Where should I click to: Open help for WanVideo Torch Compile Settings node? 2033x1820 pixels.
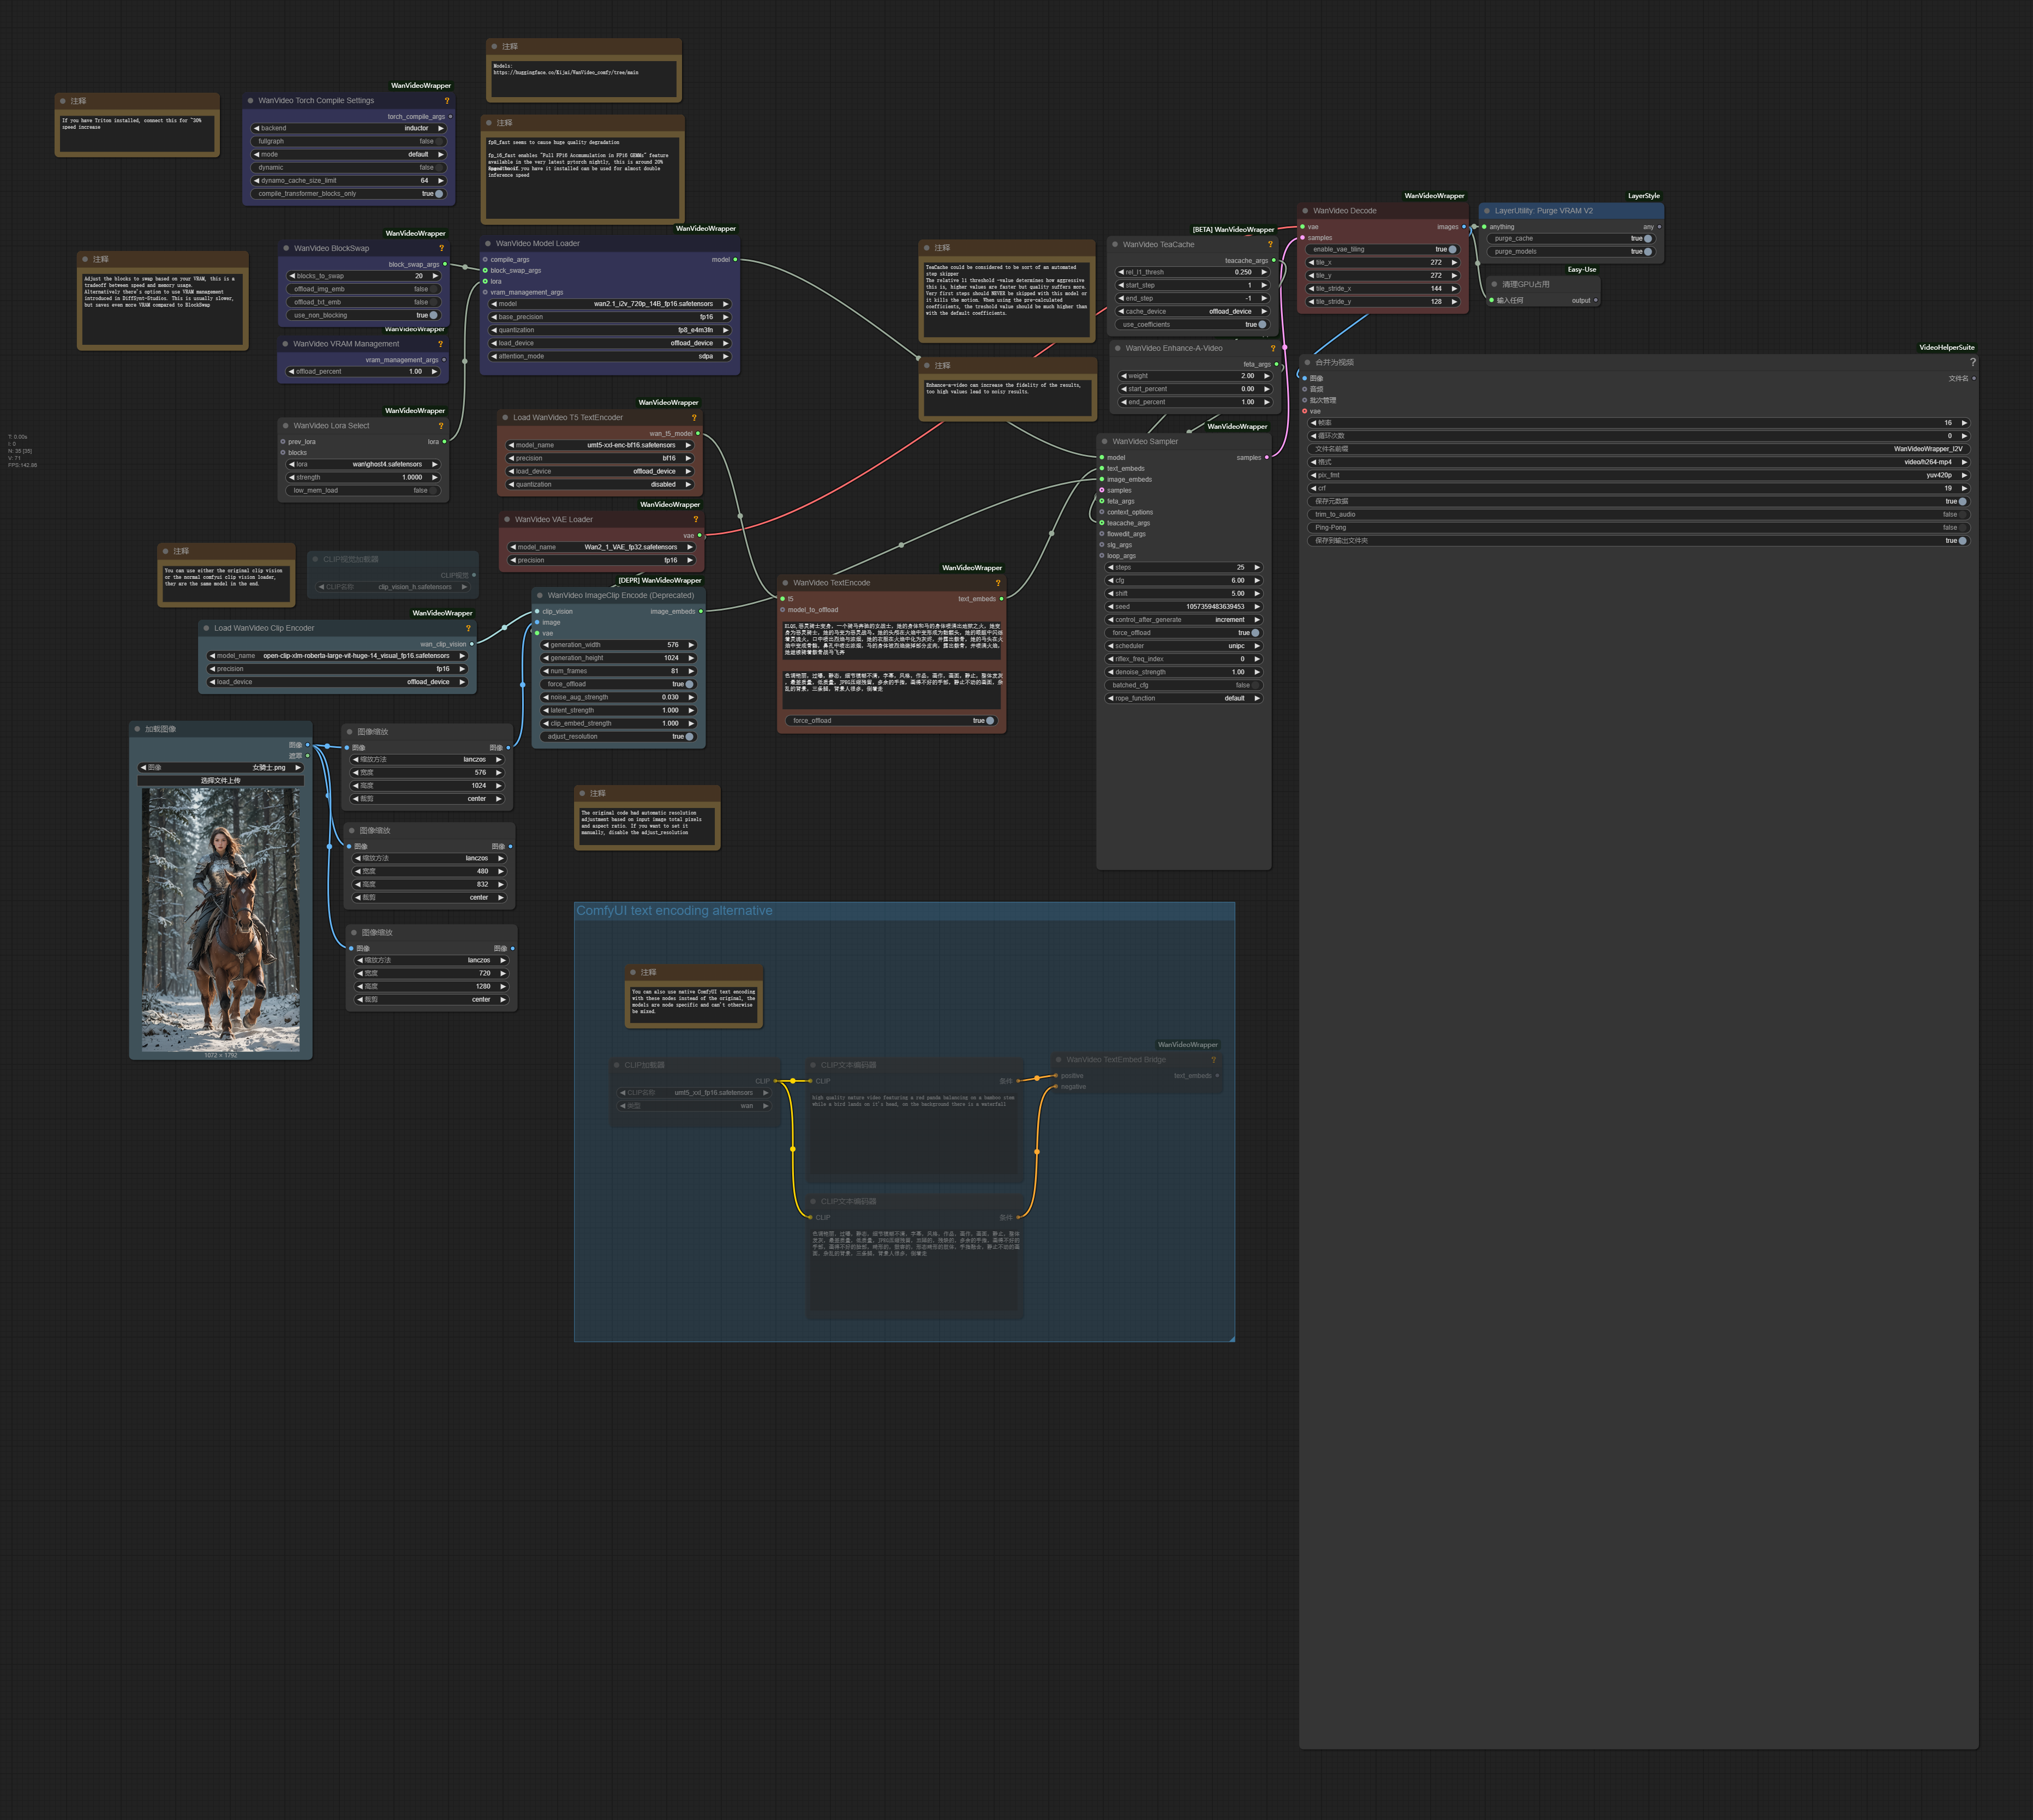[x=446, y=101]
